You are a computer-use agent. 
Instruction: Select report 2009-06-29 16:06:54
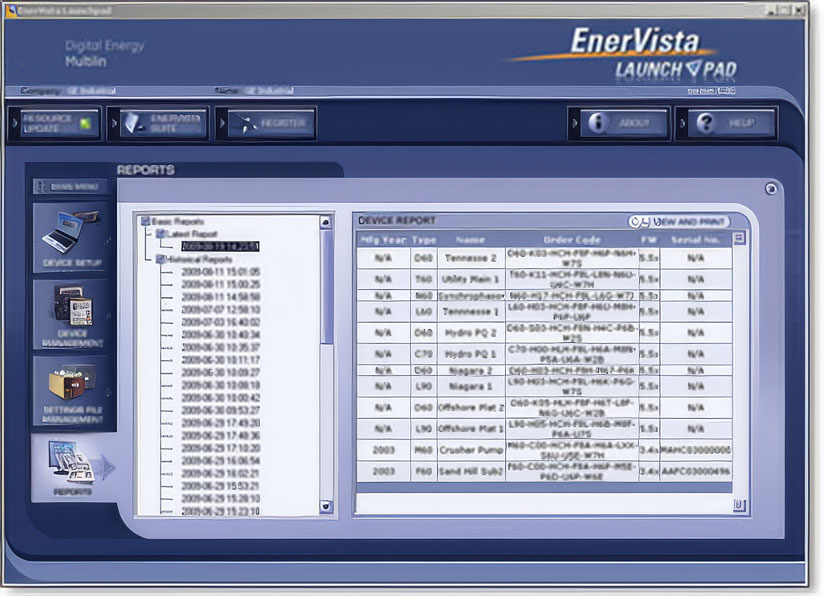click(x=221, y=461)
